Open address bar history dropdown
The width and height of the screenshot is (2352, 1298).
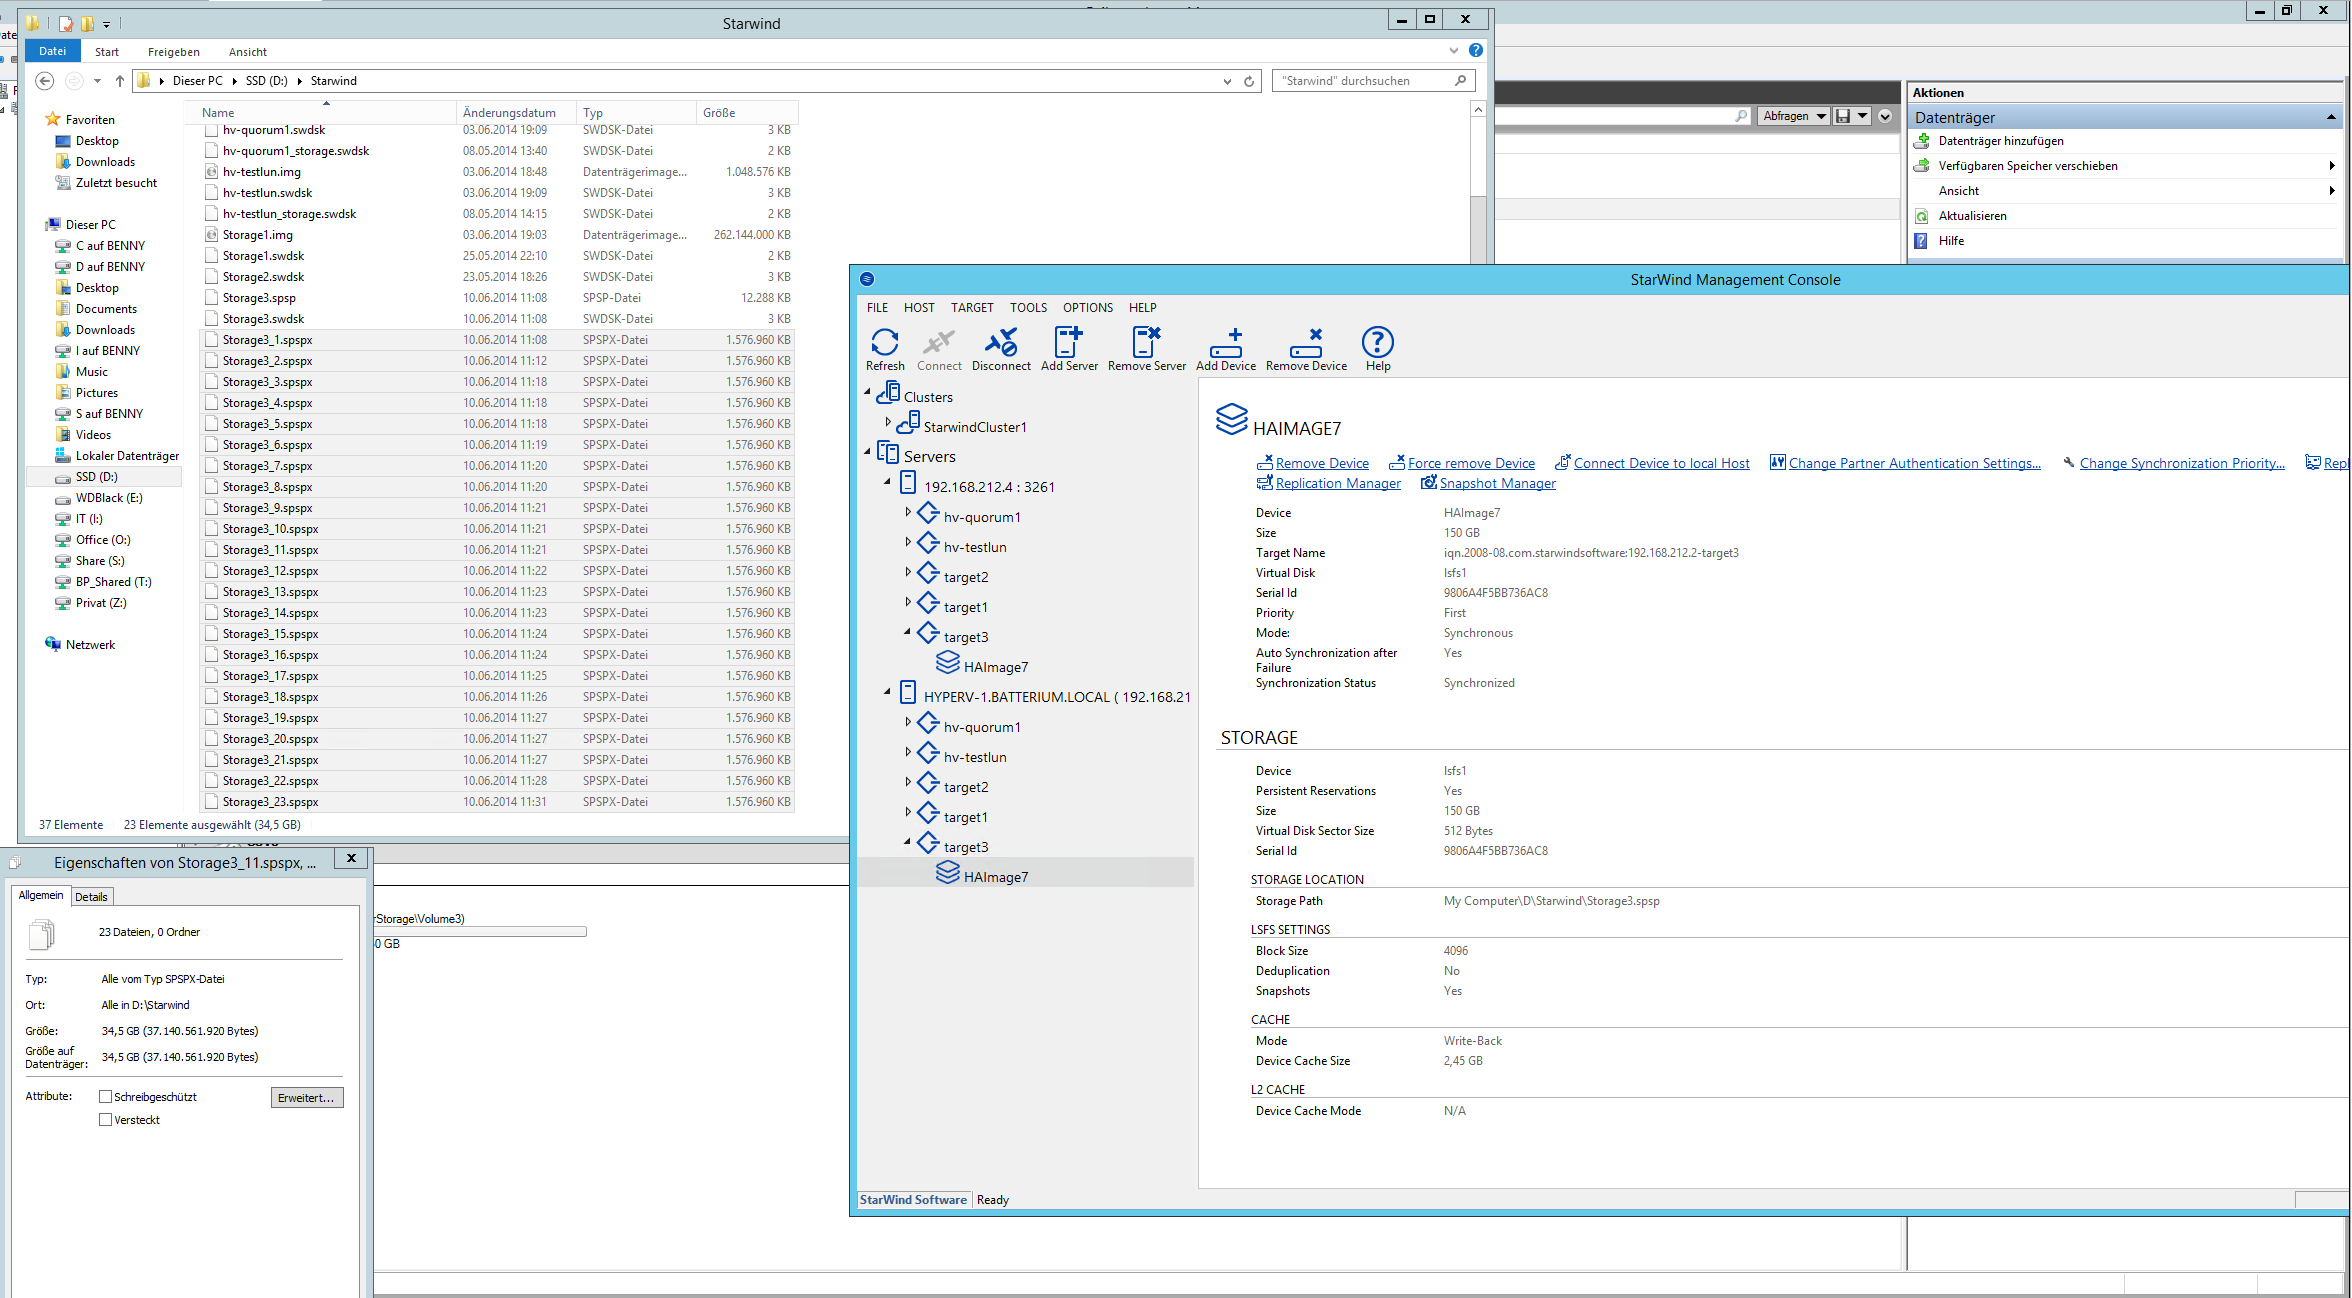tap(1227, 81)
